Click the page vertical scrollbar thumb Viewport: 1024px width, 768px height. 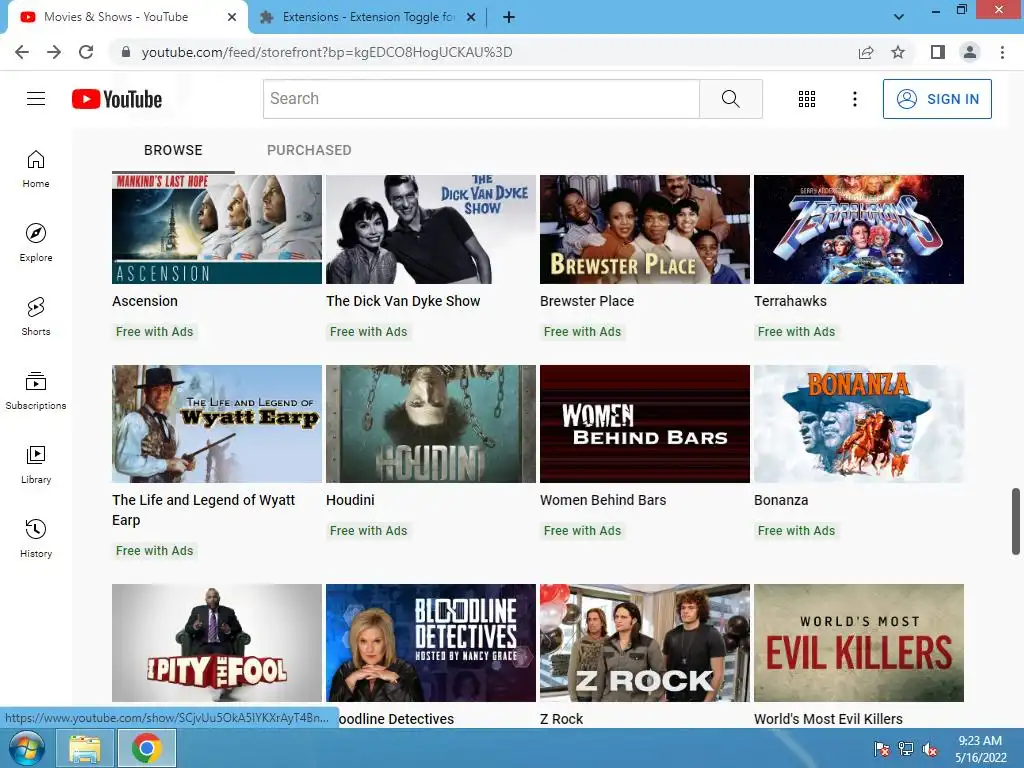(1016, 521)
